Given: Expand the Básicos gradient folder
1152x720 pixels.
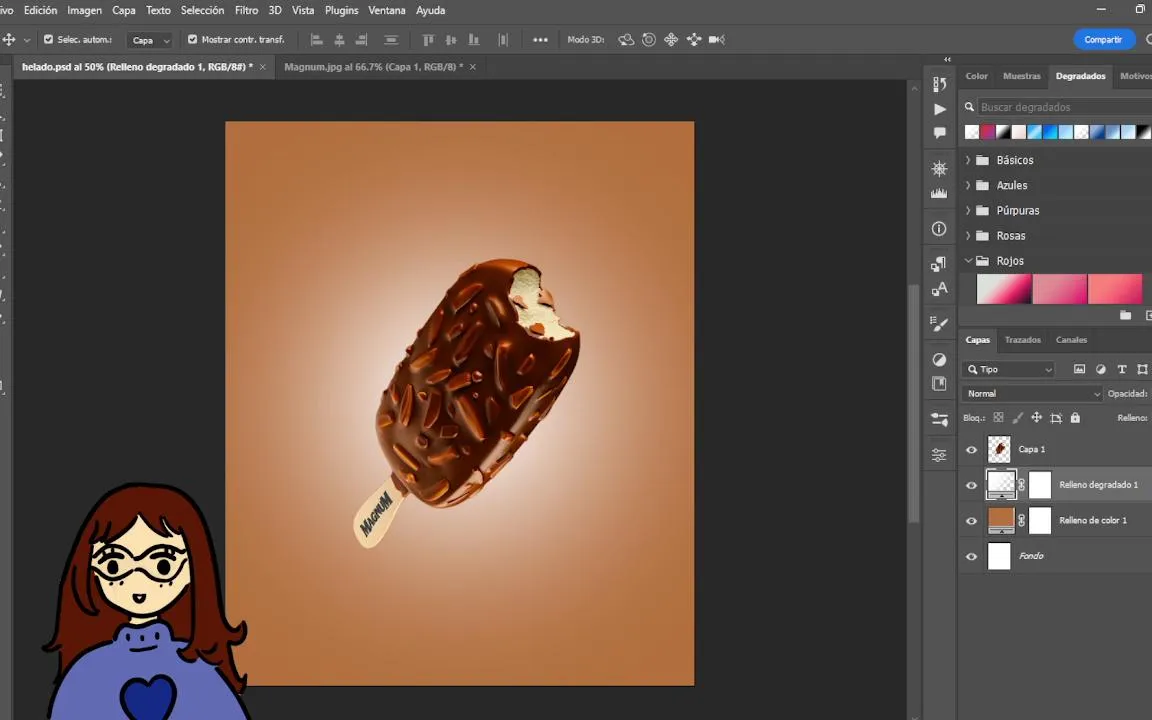Looking at the screenshot, I should (x=968, y=160).
